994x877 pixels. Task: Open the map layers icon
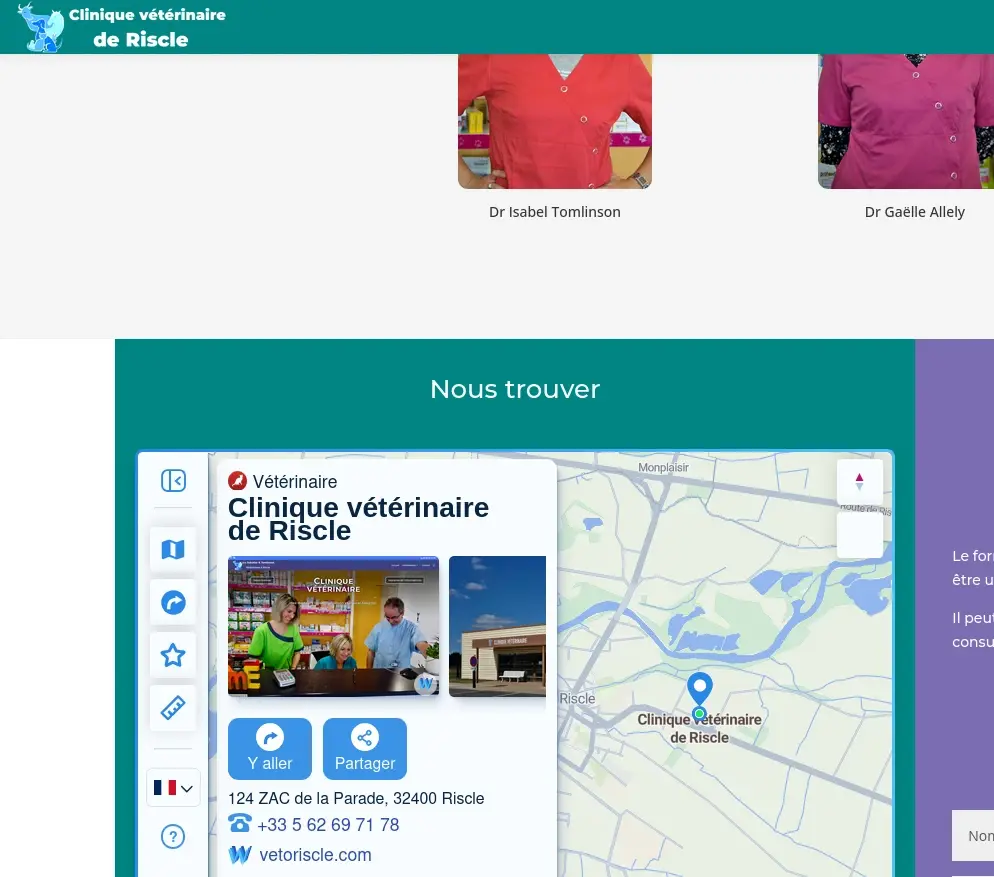(x=173, y=549)
